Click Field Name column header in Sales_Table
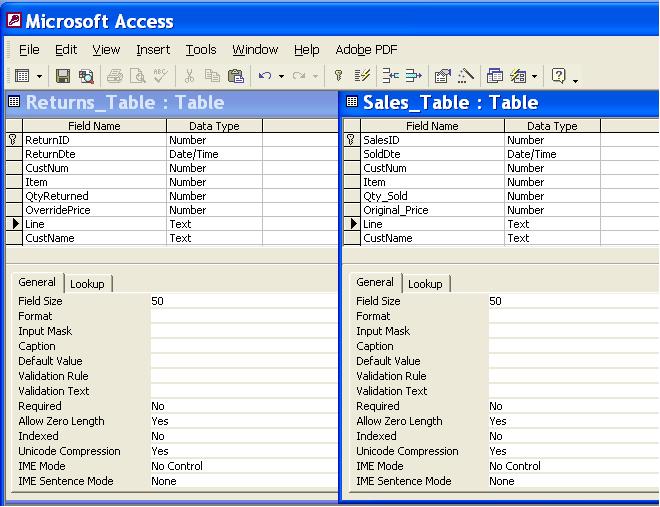Viewport: 660px width, 507px height. coord(432,126)
